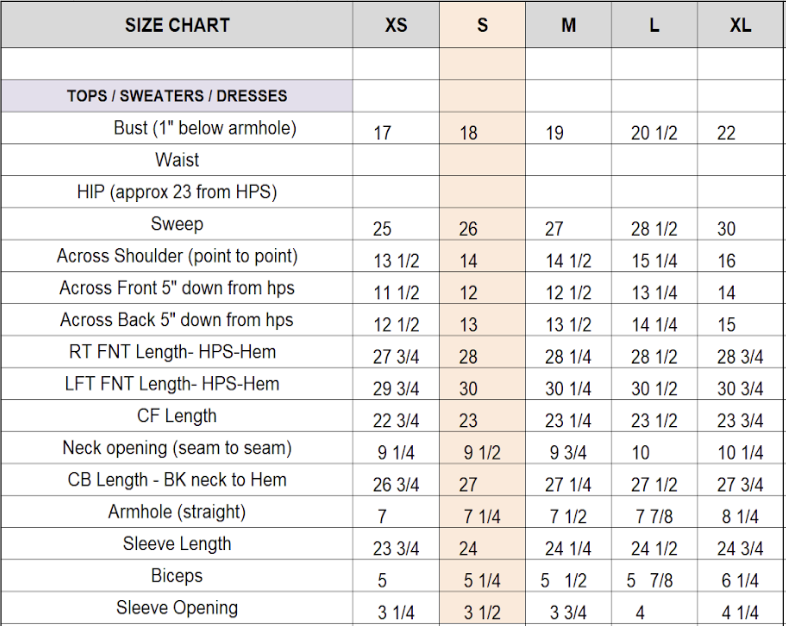Image resolution: width=786 pixels, height=626 pixels.
Task: Click the XL column header
Action: click(x=740, y=25)
